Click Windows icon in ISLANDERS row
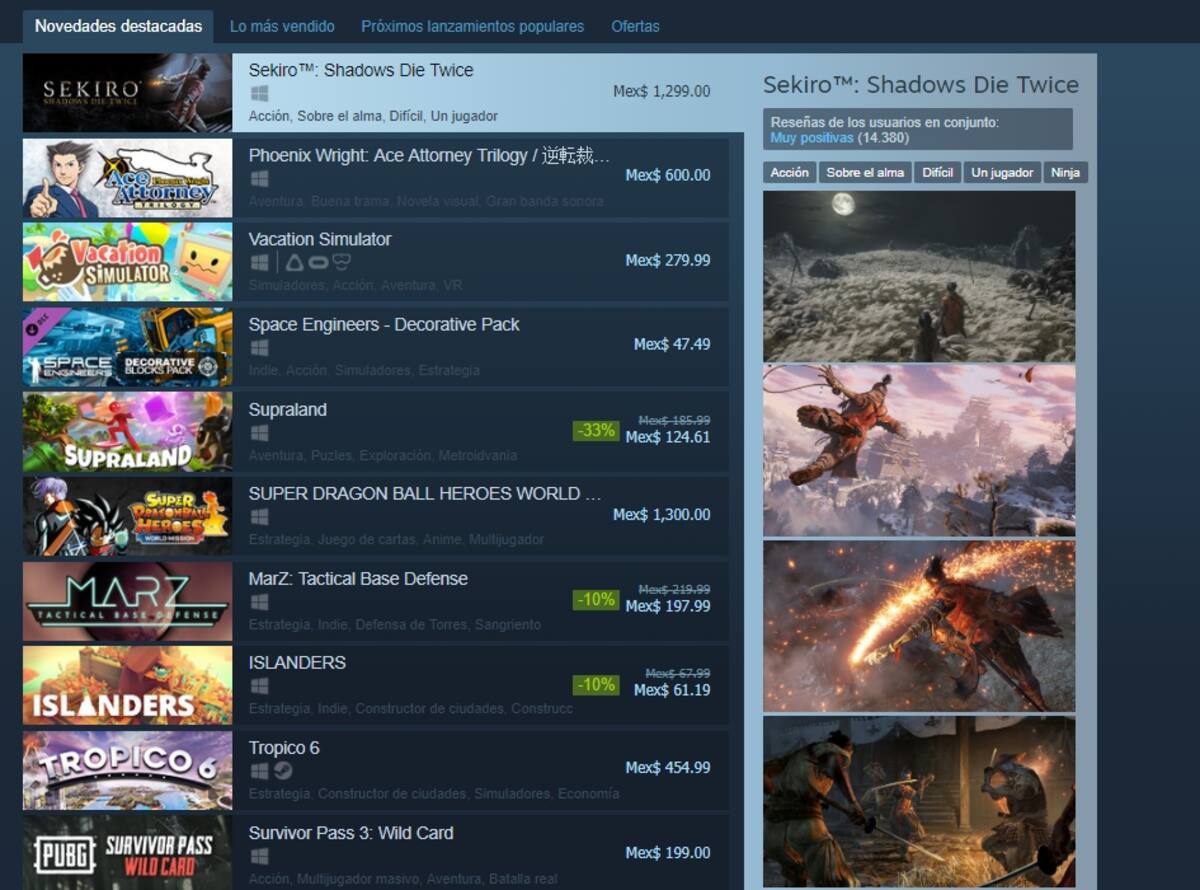This screenshot has height=890, width=1200. click(259, 685)
